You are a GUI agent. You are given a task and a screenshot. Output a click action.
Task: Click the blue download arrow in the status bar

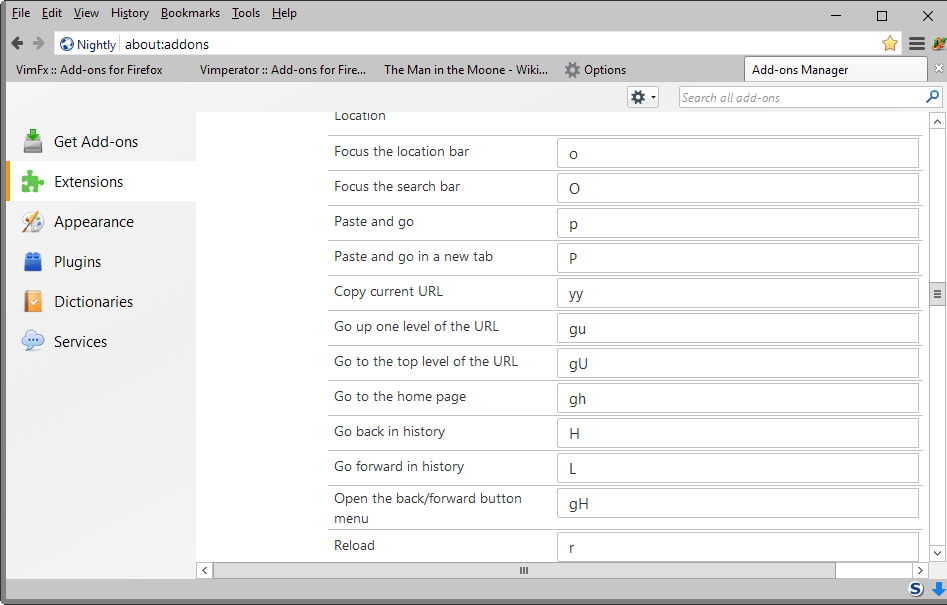939,589
